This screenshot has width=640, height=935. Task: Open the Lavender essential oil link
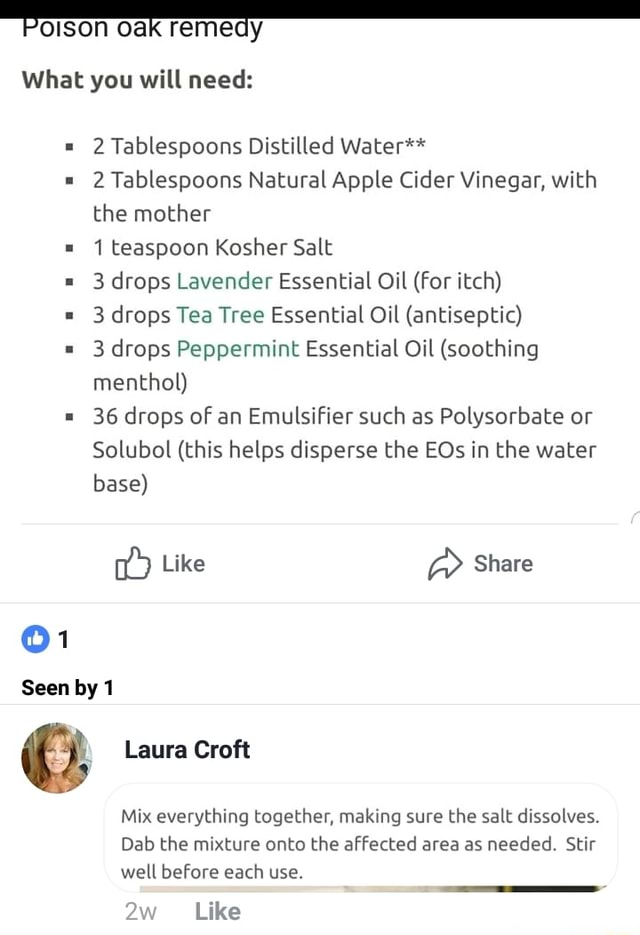pos(224,281)
